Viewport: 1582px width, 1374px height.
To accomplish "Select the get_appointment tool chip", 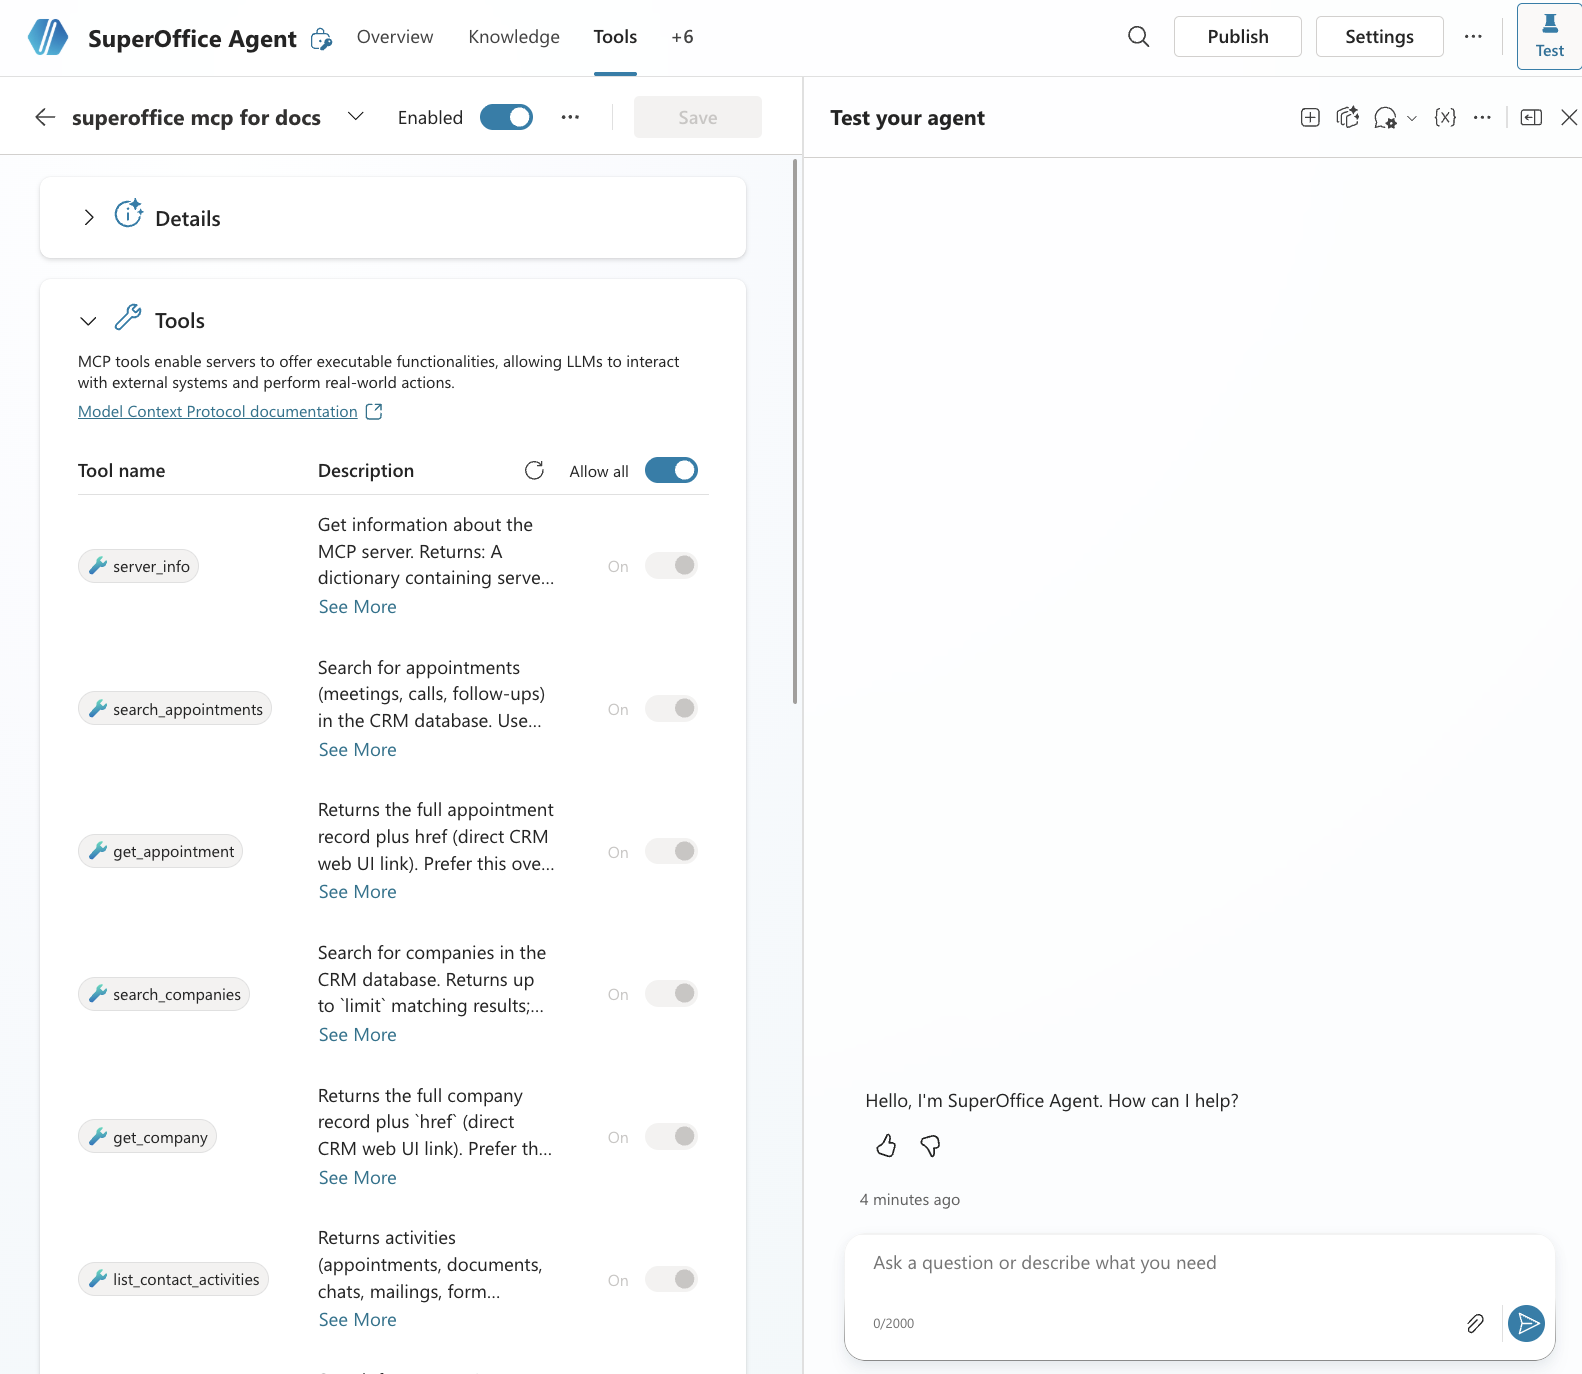I will [160, 851].
